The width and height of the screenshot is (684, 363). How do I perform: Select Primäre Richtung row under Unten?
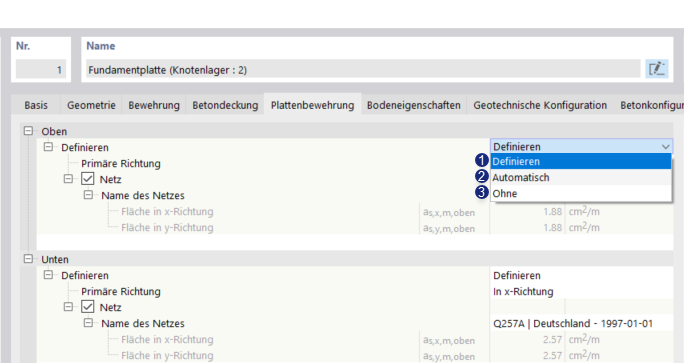coord(121,291)
